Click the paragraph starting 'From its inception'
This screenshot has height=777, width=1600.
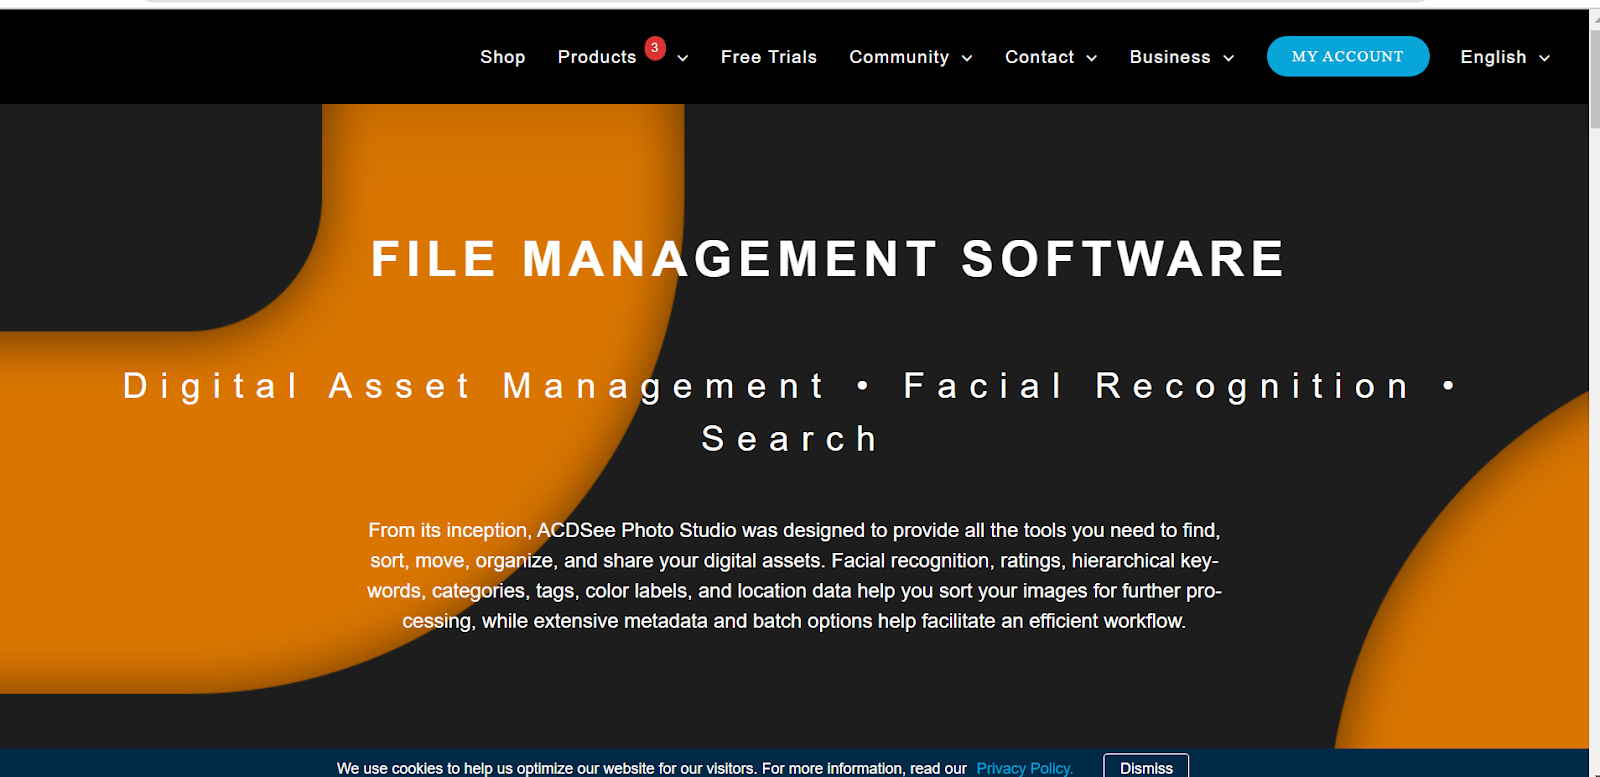pyautogui.click(x=794, y=576)
